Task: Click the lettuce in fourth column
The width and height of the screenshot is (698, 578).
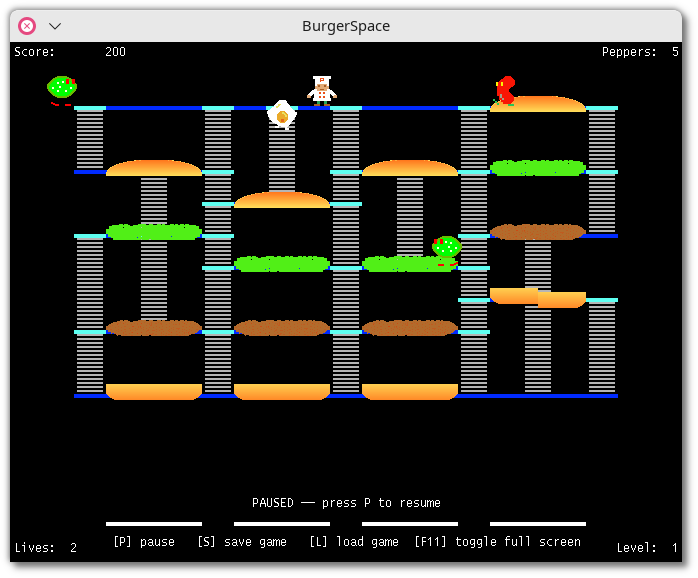Action: coord(538,168)
